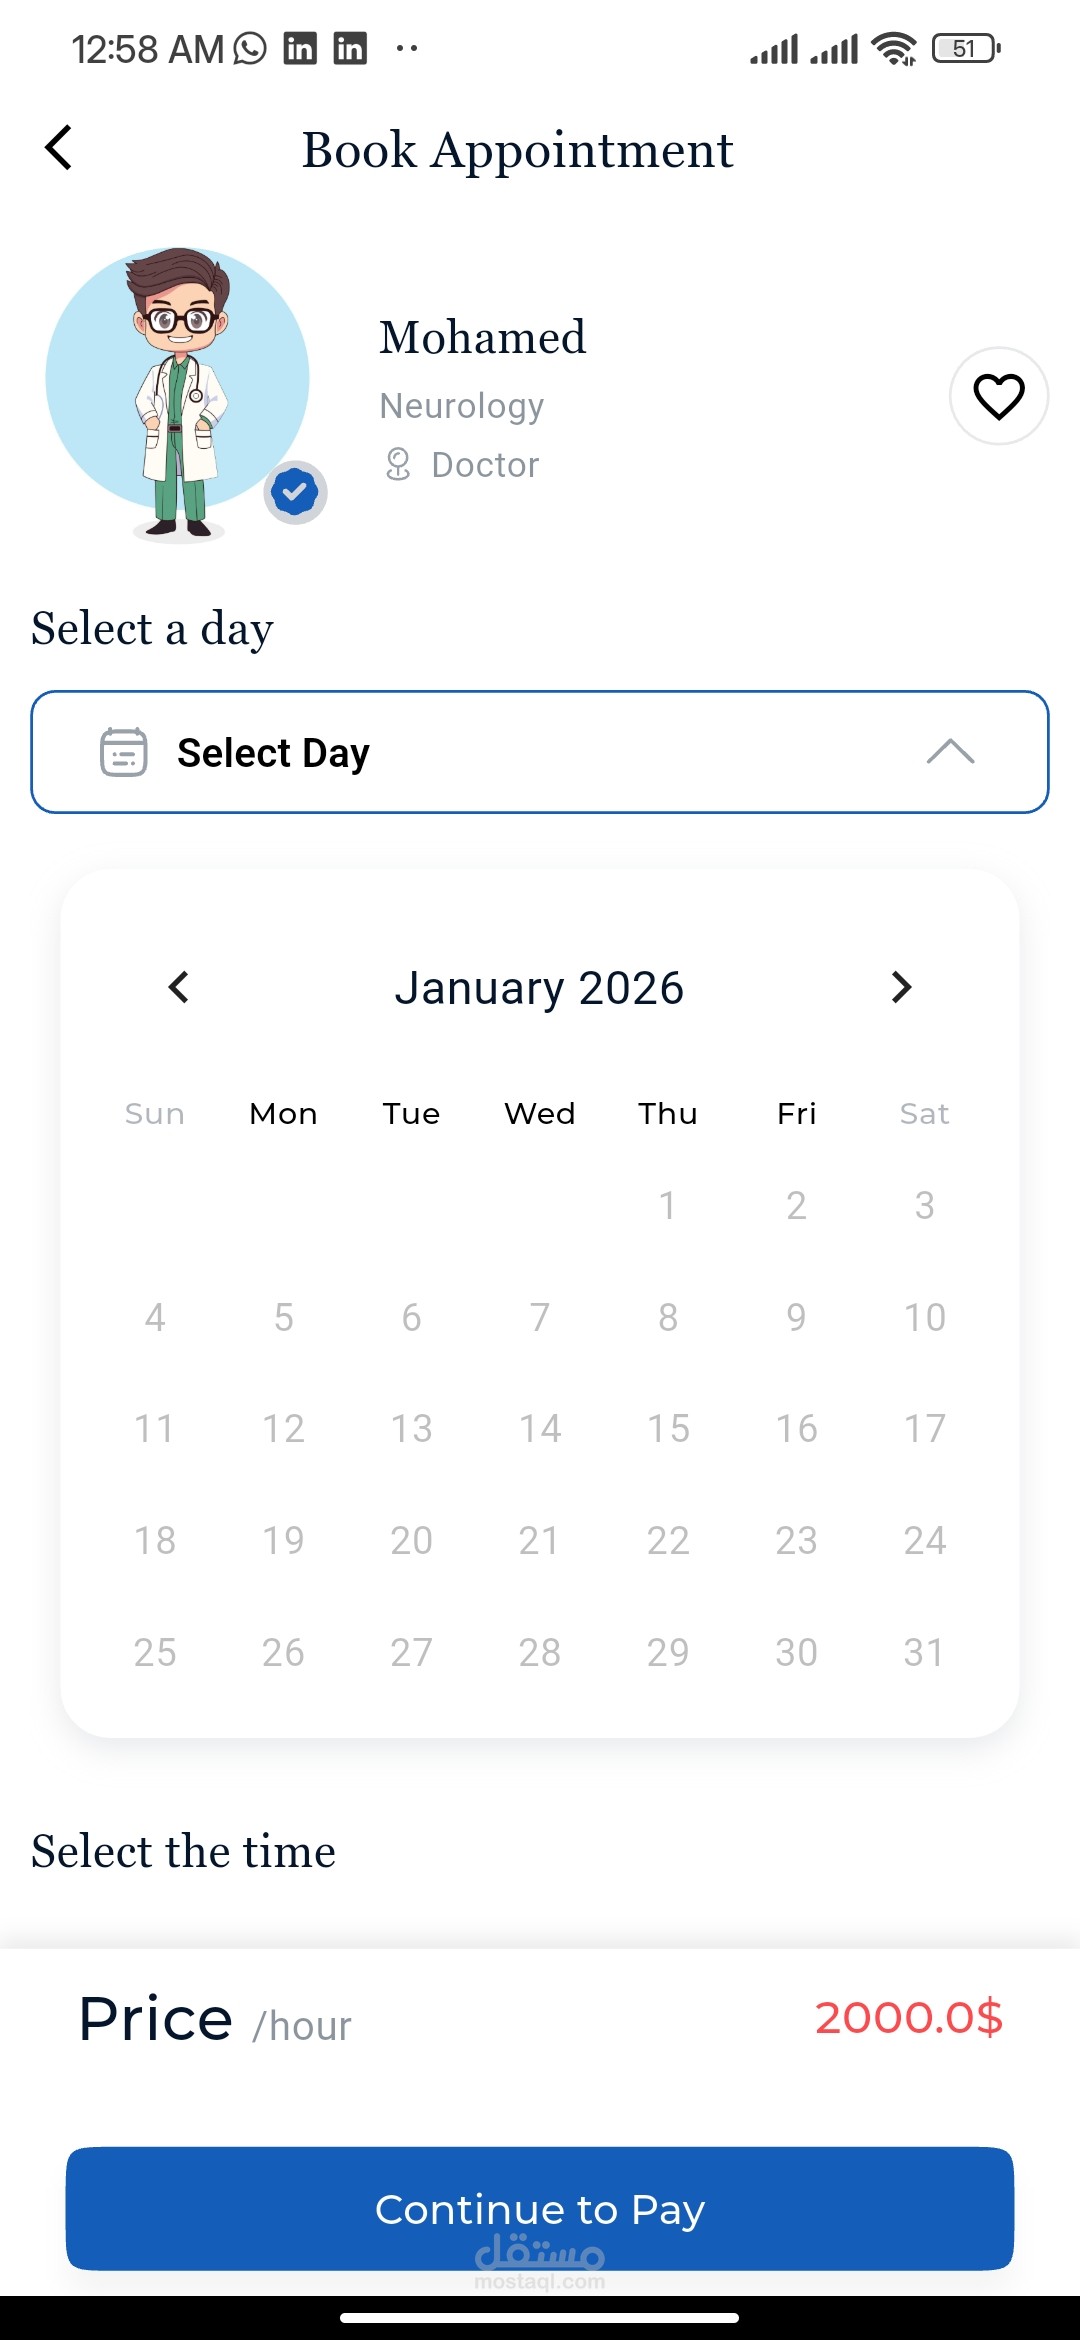This screenshot has width=1080, height=2340.
Task: Open the Select Day dropdown field
Action: [540, 752]
